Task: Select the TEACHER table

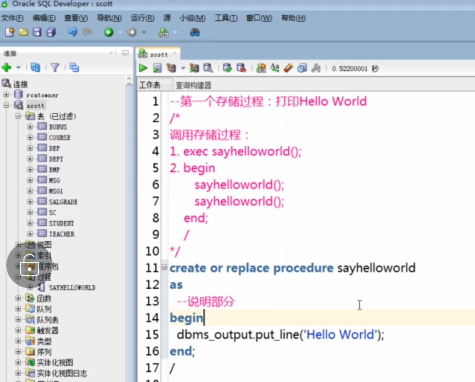Action: tap(62, 234)
